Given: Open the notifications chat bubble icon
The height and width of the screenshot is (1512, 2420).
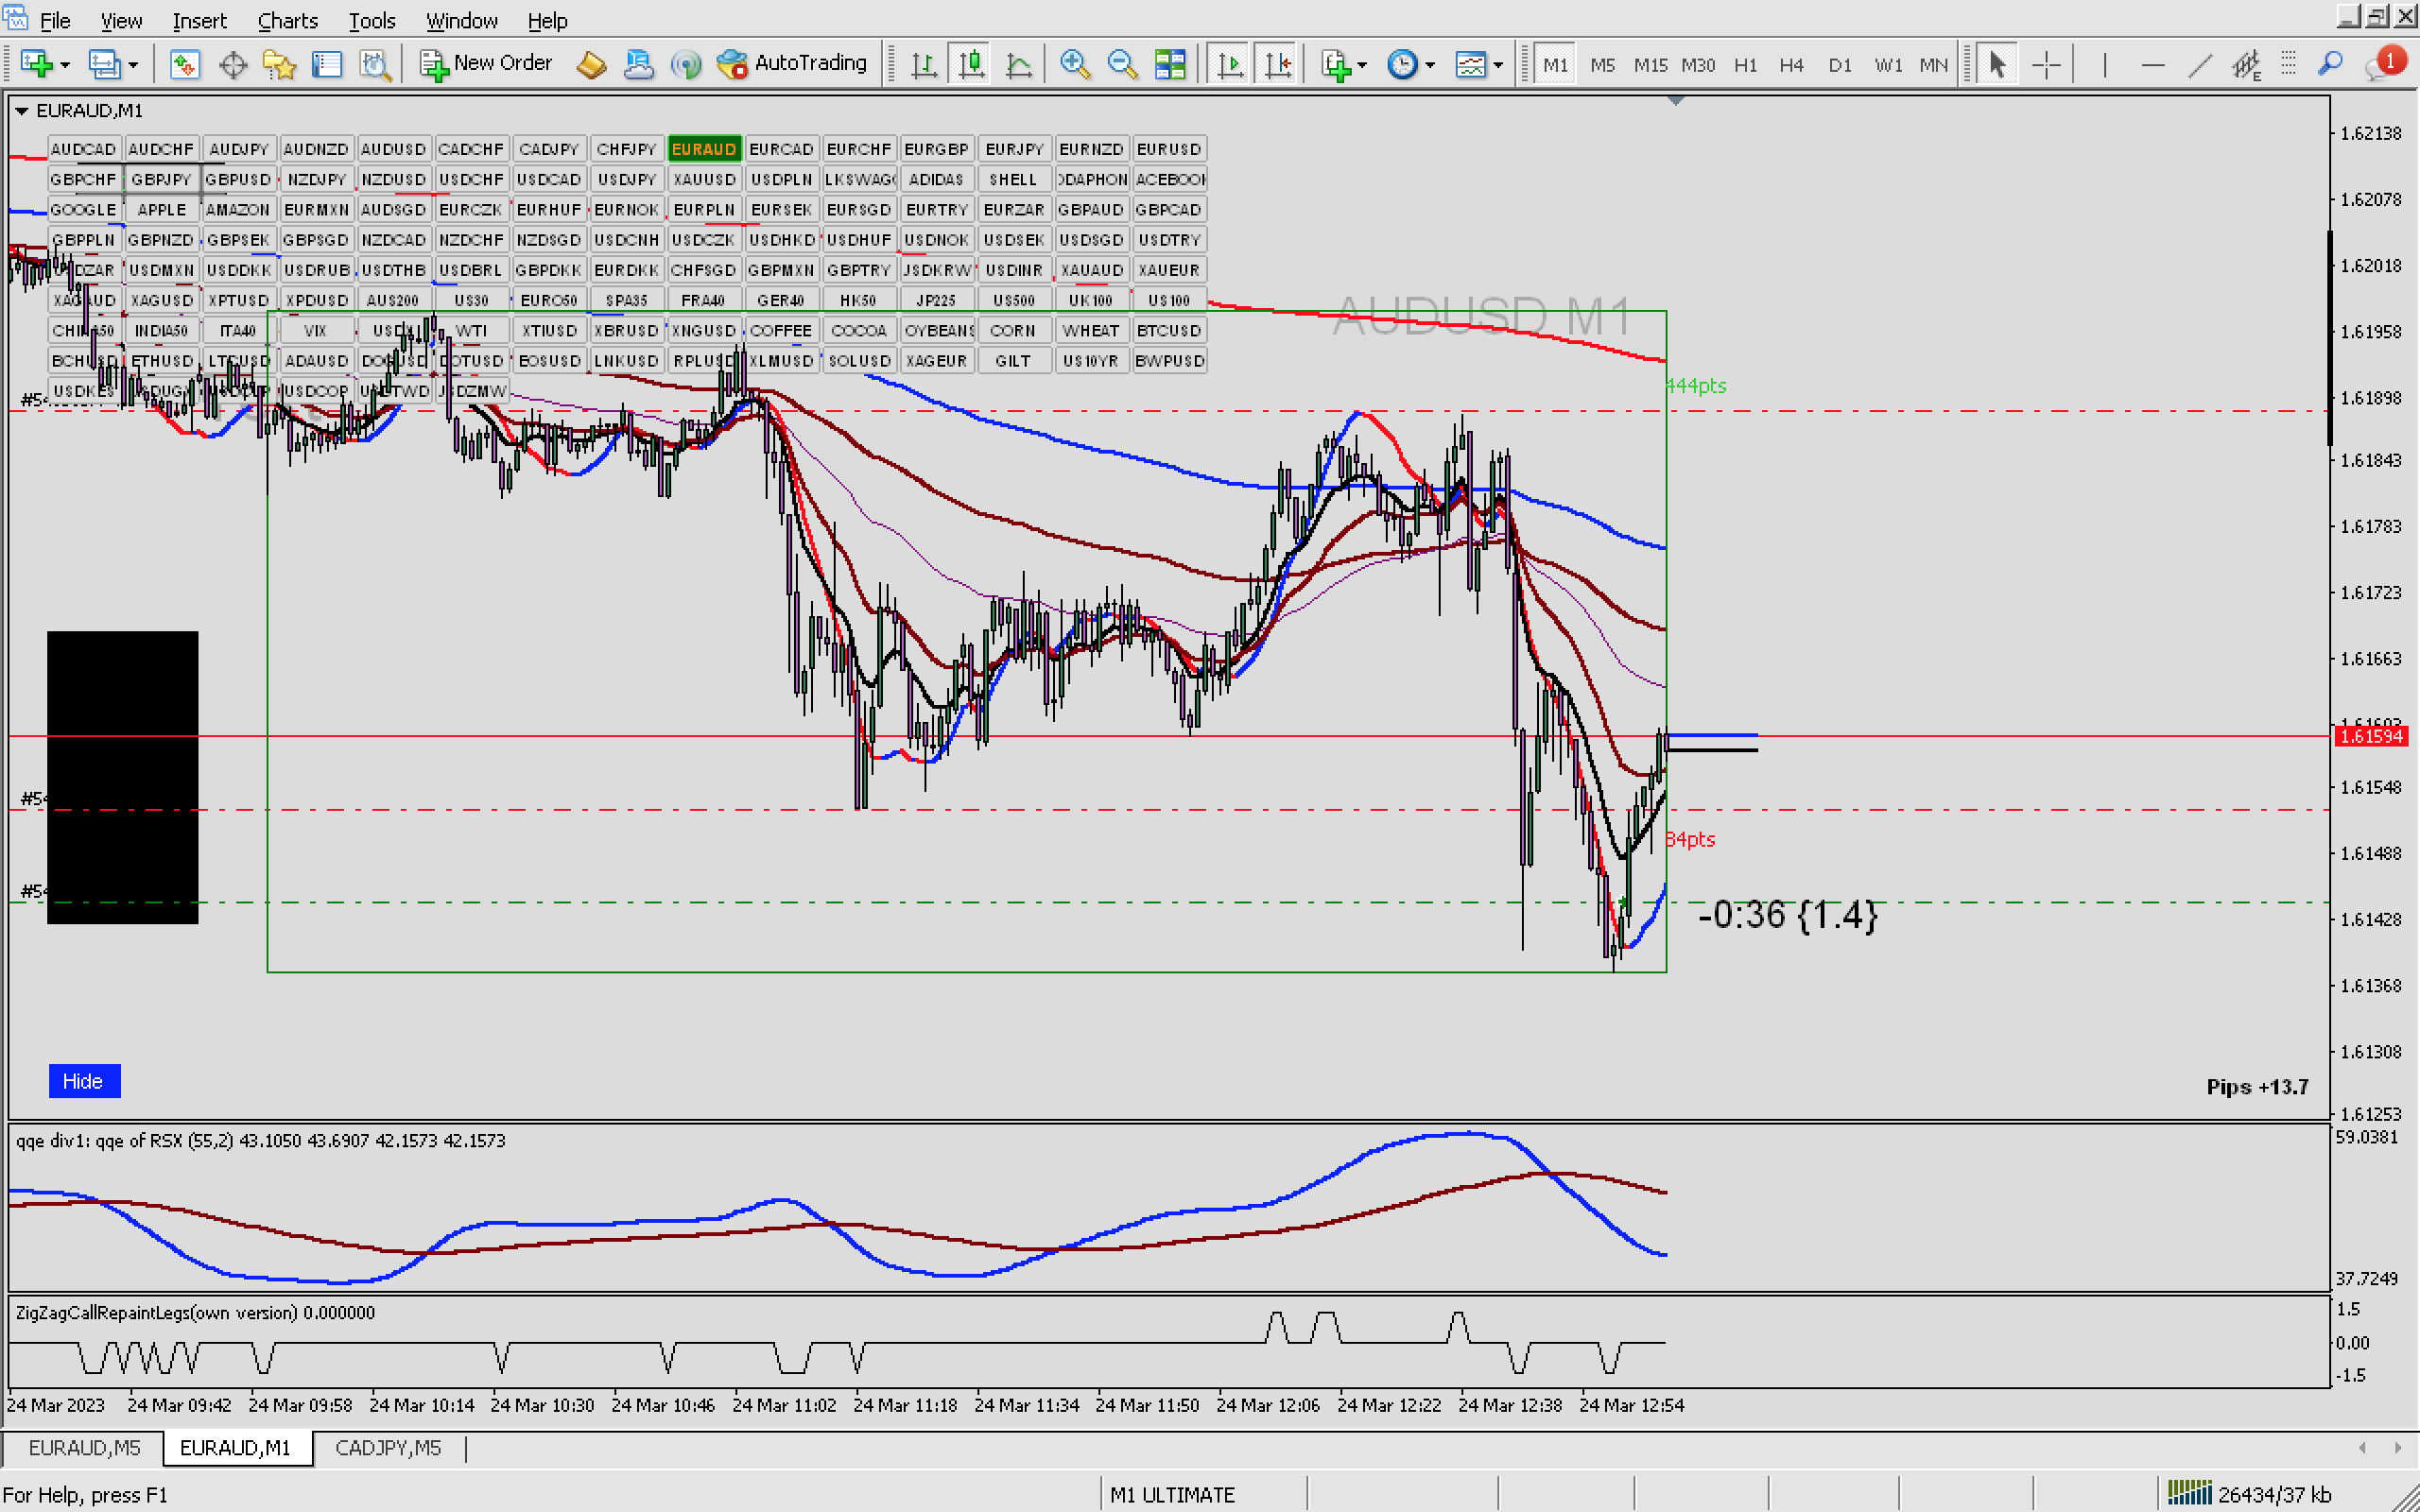Looking at the screenshot, I should [2382, 65].
